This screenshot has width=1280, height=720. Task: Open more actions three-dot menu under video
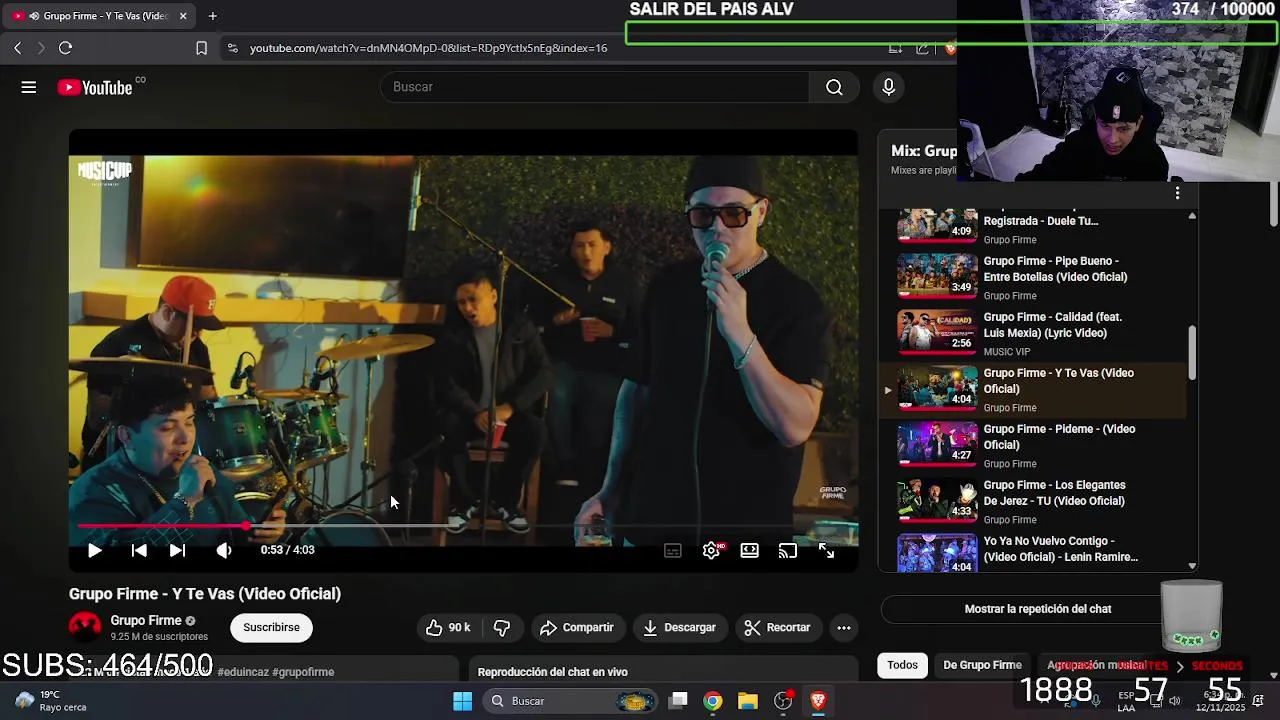[844, 627]
